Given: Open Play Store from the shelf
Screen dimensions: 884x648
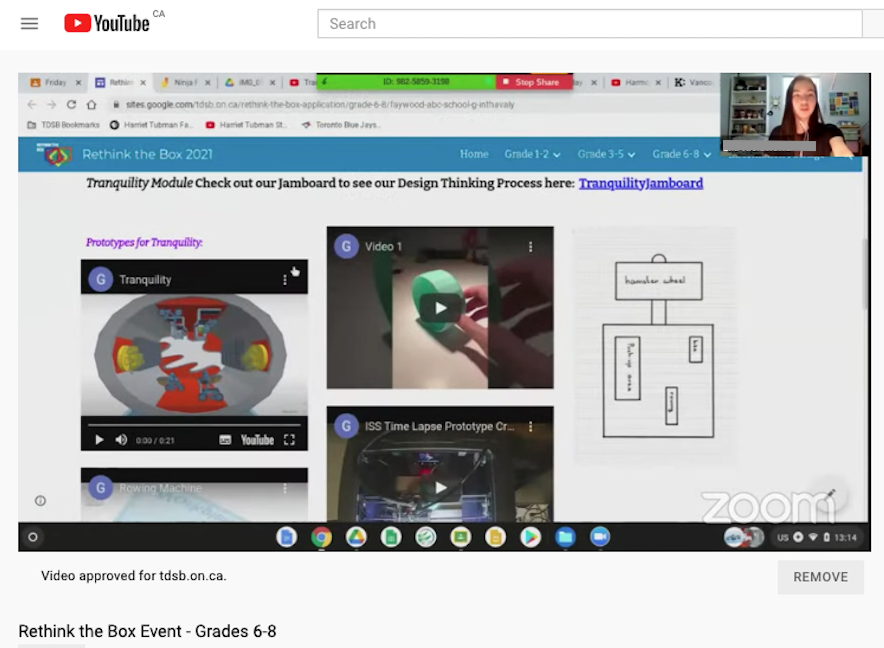Looking at the screenshot, I should pos(531,537).
